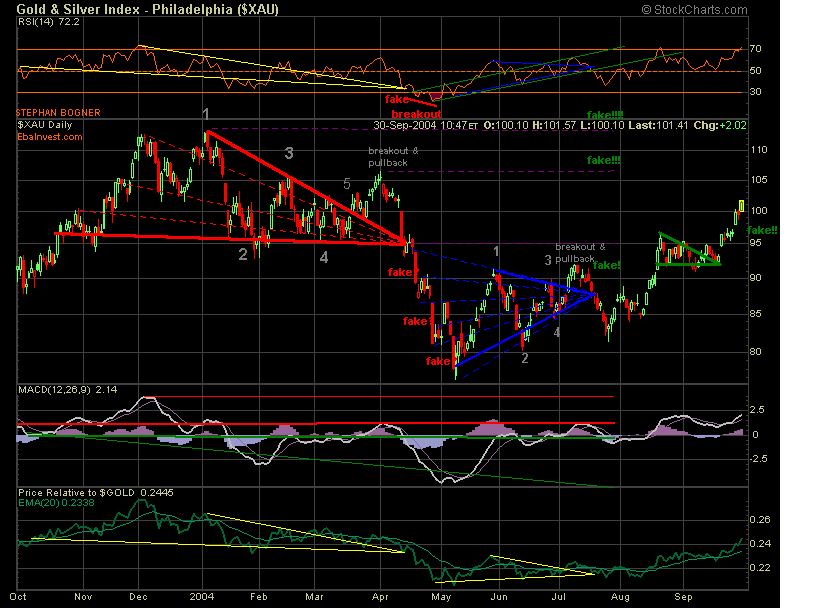Select the May label on the time axis
This screenshot has height=608, width=830.
[x=439, y=594]
